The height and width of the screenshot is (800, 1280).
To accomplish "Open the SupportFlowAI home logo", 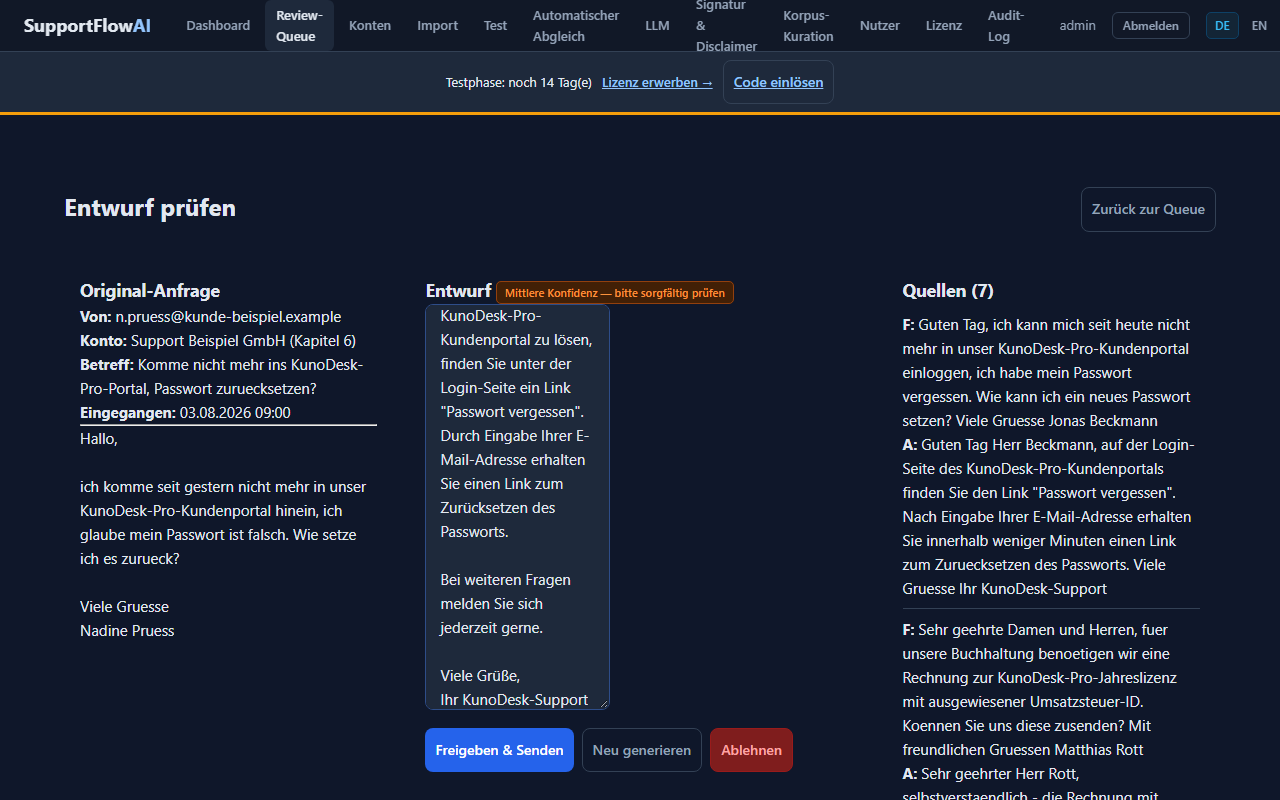I will (x=87, y=26).
